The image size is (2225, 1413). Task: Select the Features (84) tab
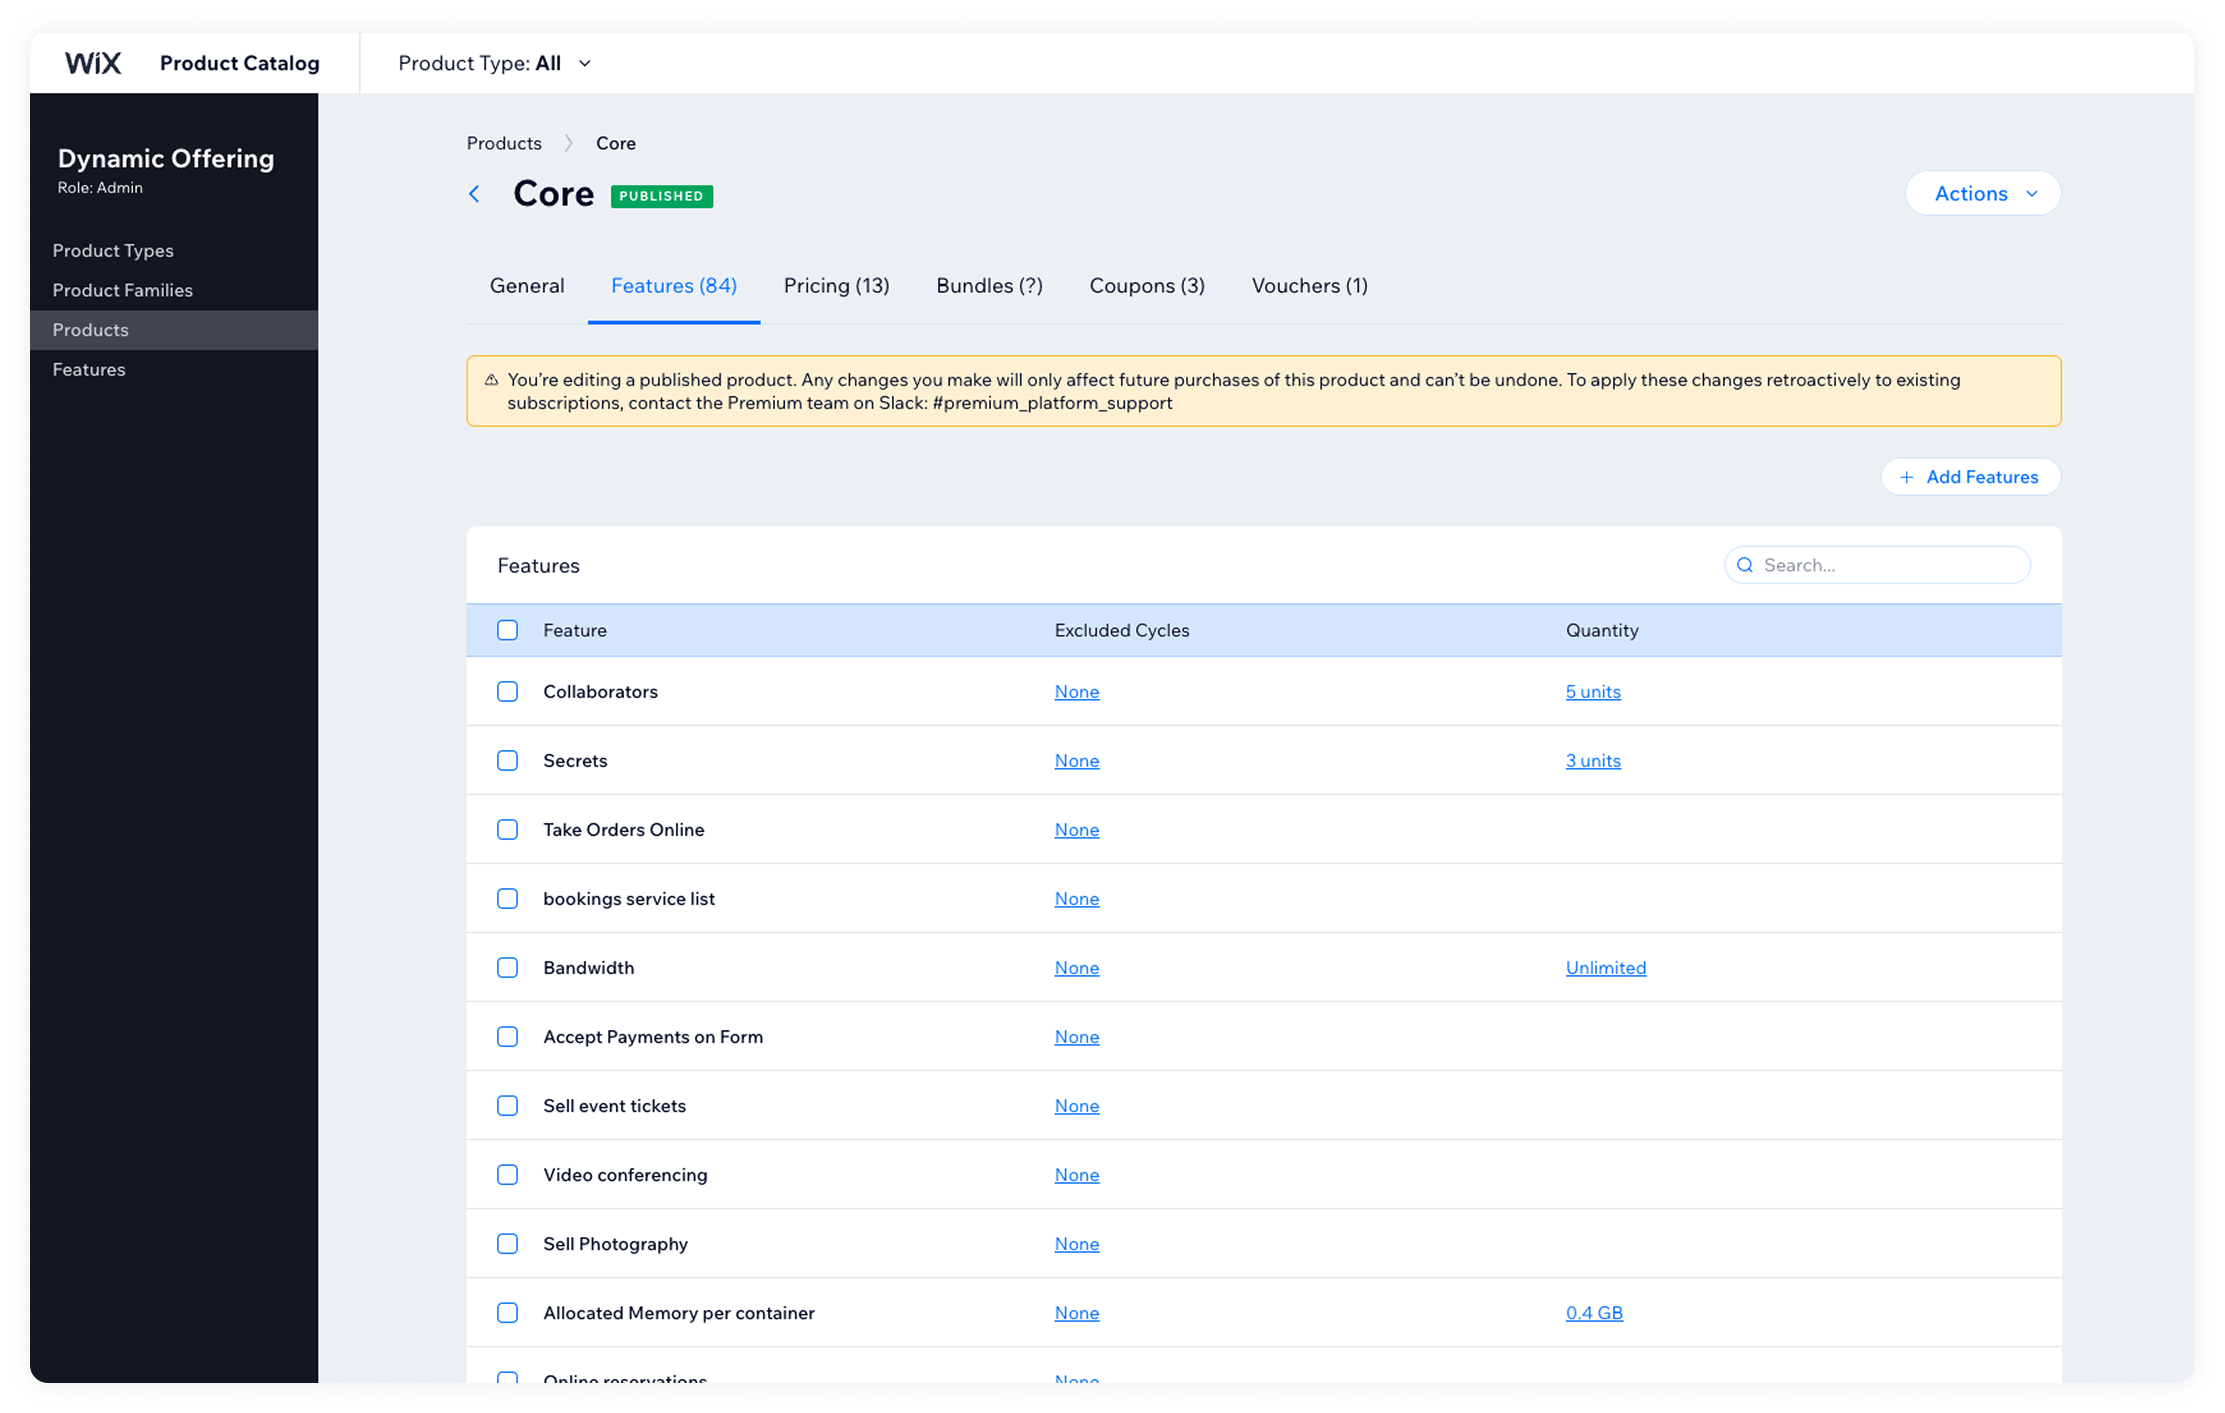click(674, 286)
